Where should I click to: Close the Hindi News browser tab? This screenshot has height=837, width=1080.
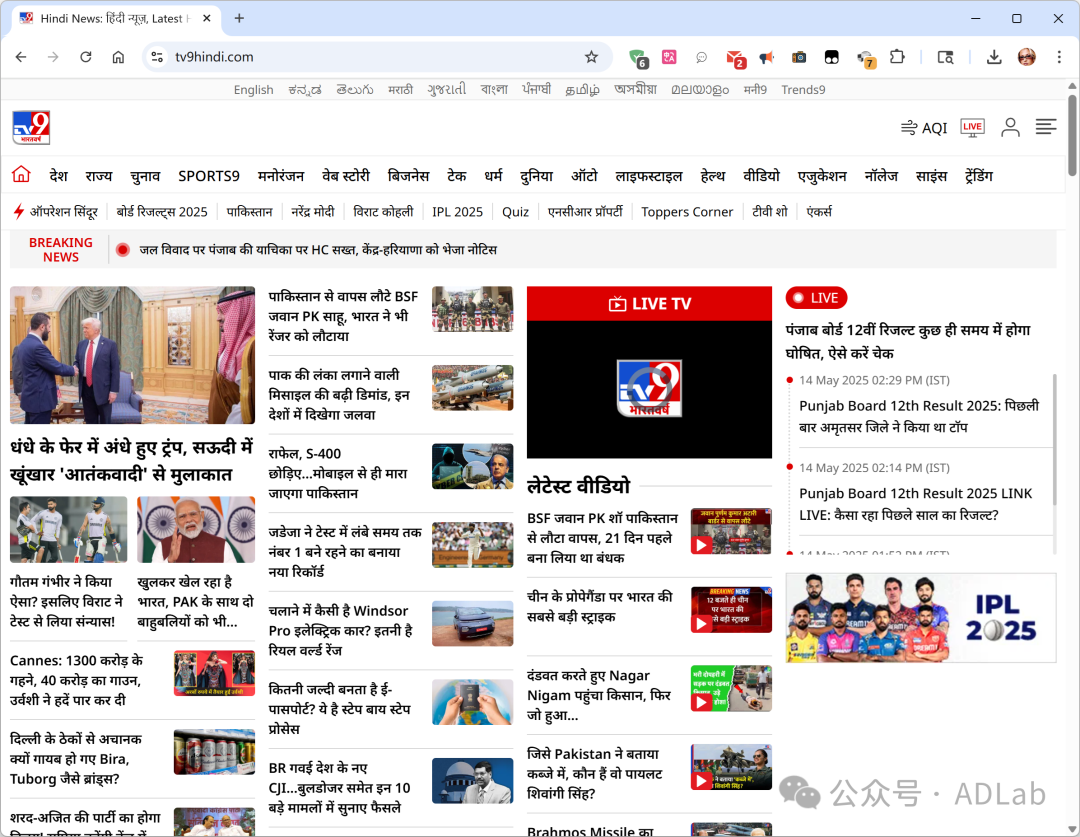point(207,19)
